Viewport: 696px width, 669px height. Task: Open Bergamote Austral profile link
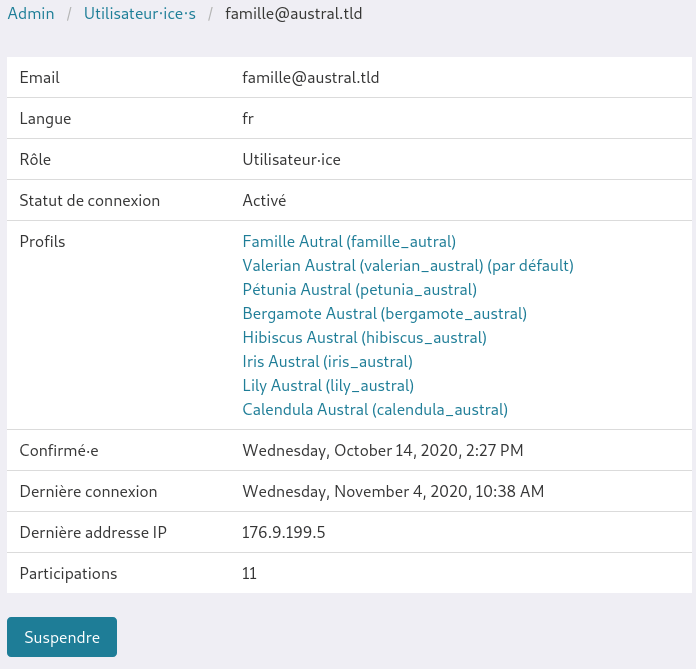[384, 313]
